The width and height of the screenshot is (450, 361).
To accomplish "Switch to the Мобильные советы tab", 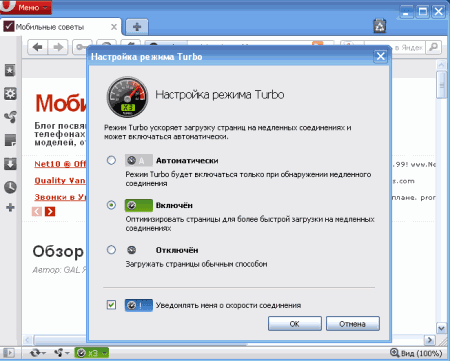I will [61, 27].
